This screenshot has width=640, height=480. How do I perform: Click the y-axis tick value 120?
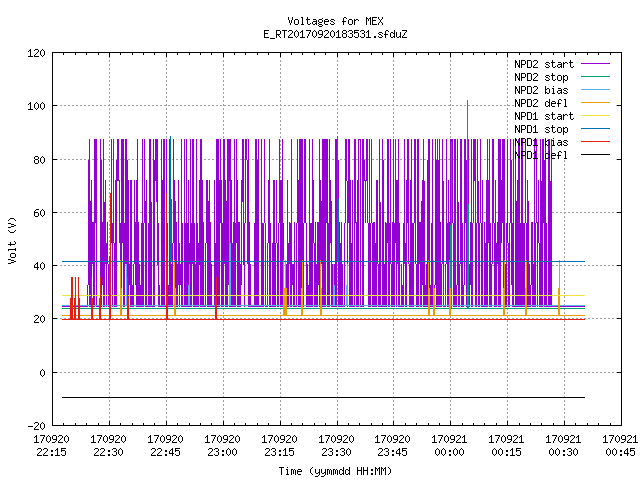36,53
